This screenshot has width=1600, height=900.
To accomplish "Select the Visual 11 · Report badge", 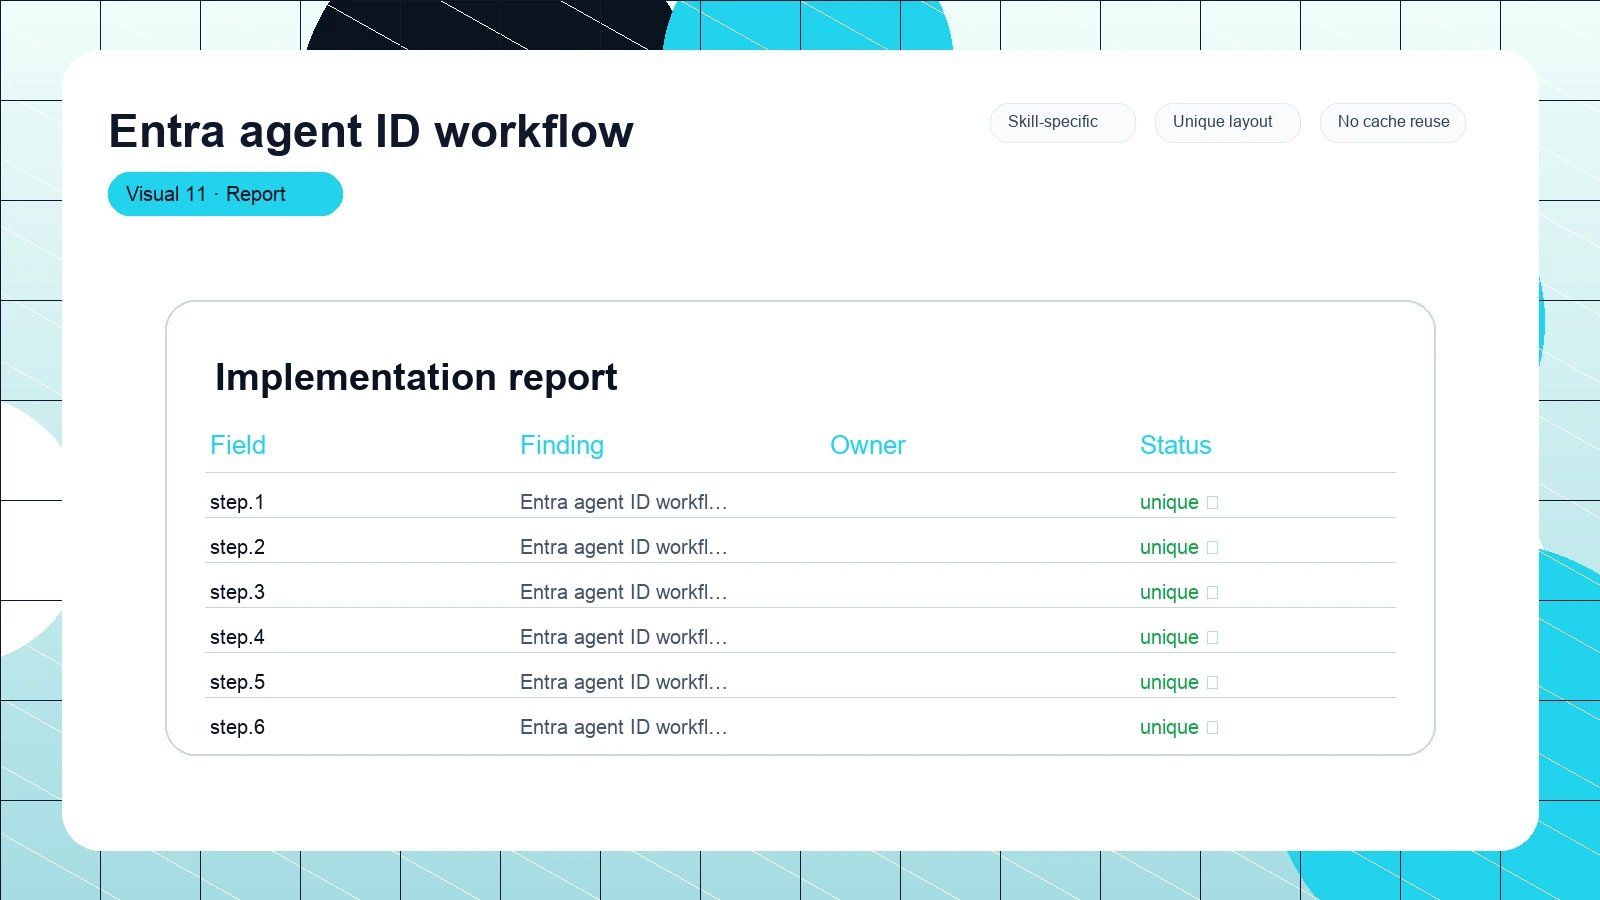I will [x=225, y=194].
